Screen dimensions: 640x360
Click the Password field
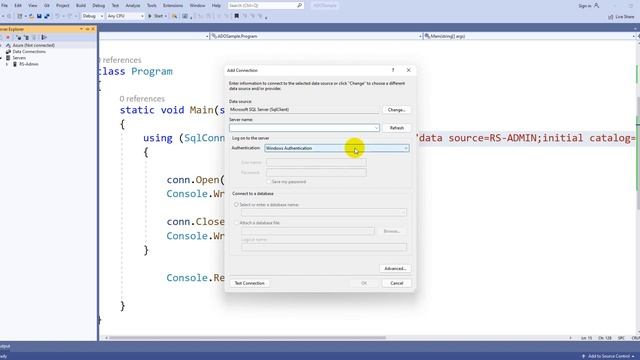click(316, 172)
